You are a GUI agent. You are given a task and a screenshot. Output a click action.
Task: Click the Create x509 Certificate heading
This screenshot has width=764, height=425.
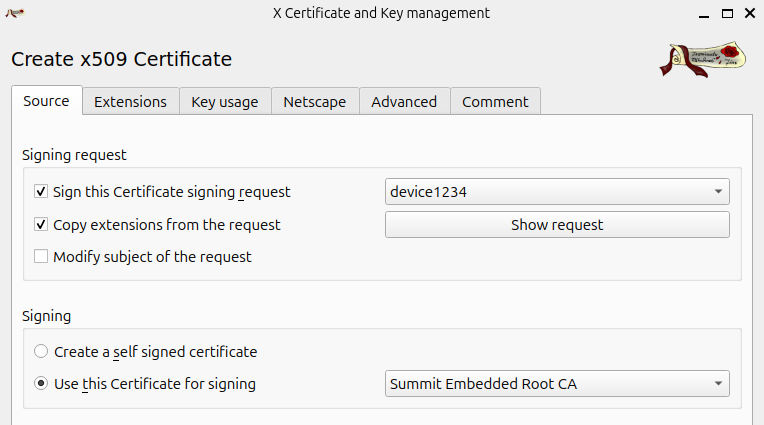click(121, 59)
